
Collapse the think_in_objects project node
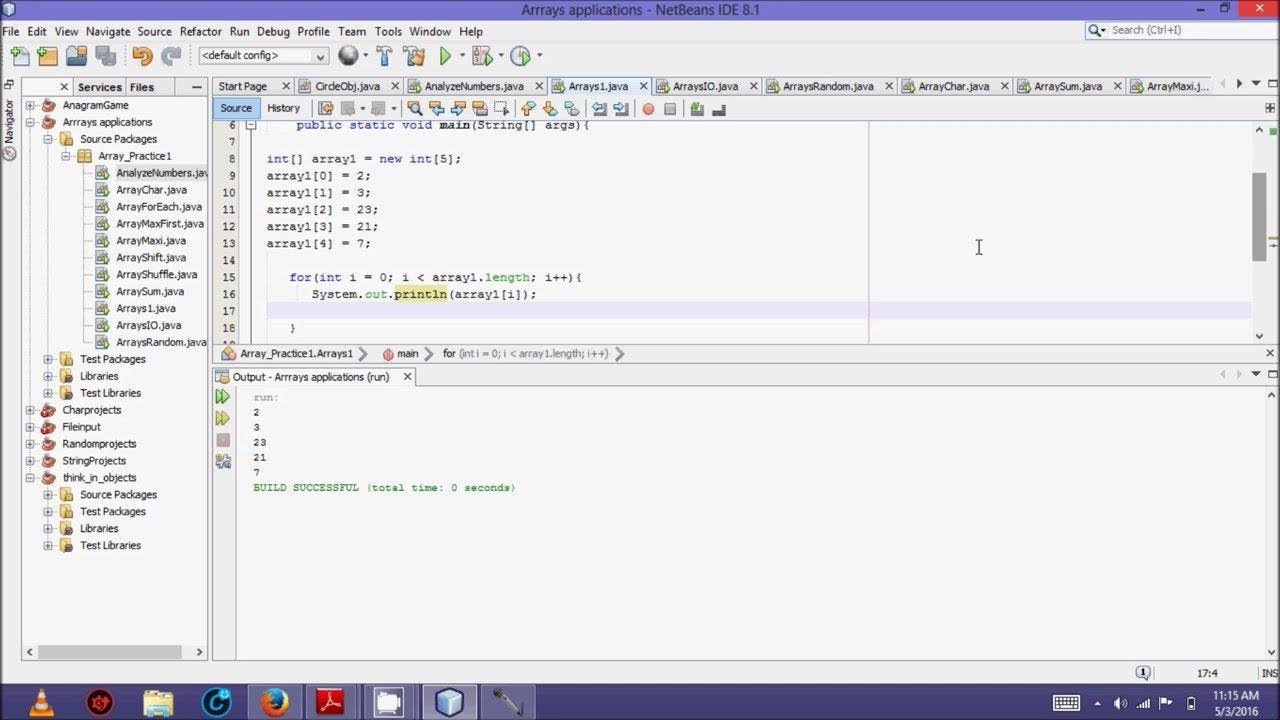click(30, 478)
